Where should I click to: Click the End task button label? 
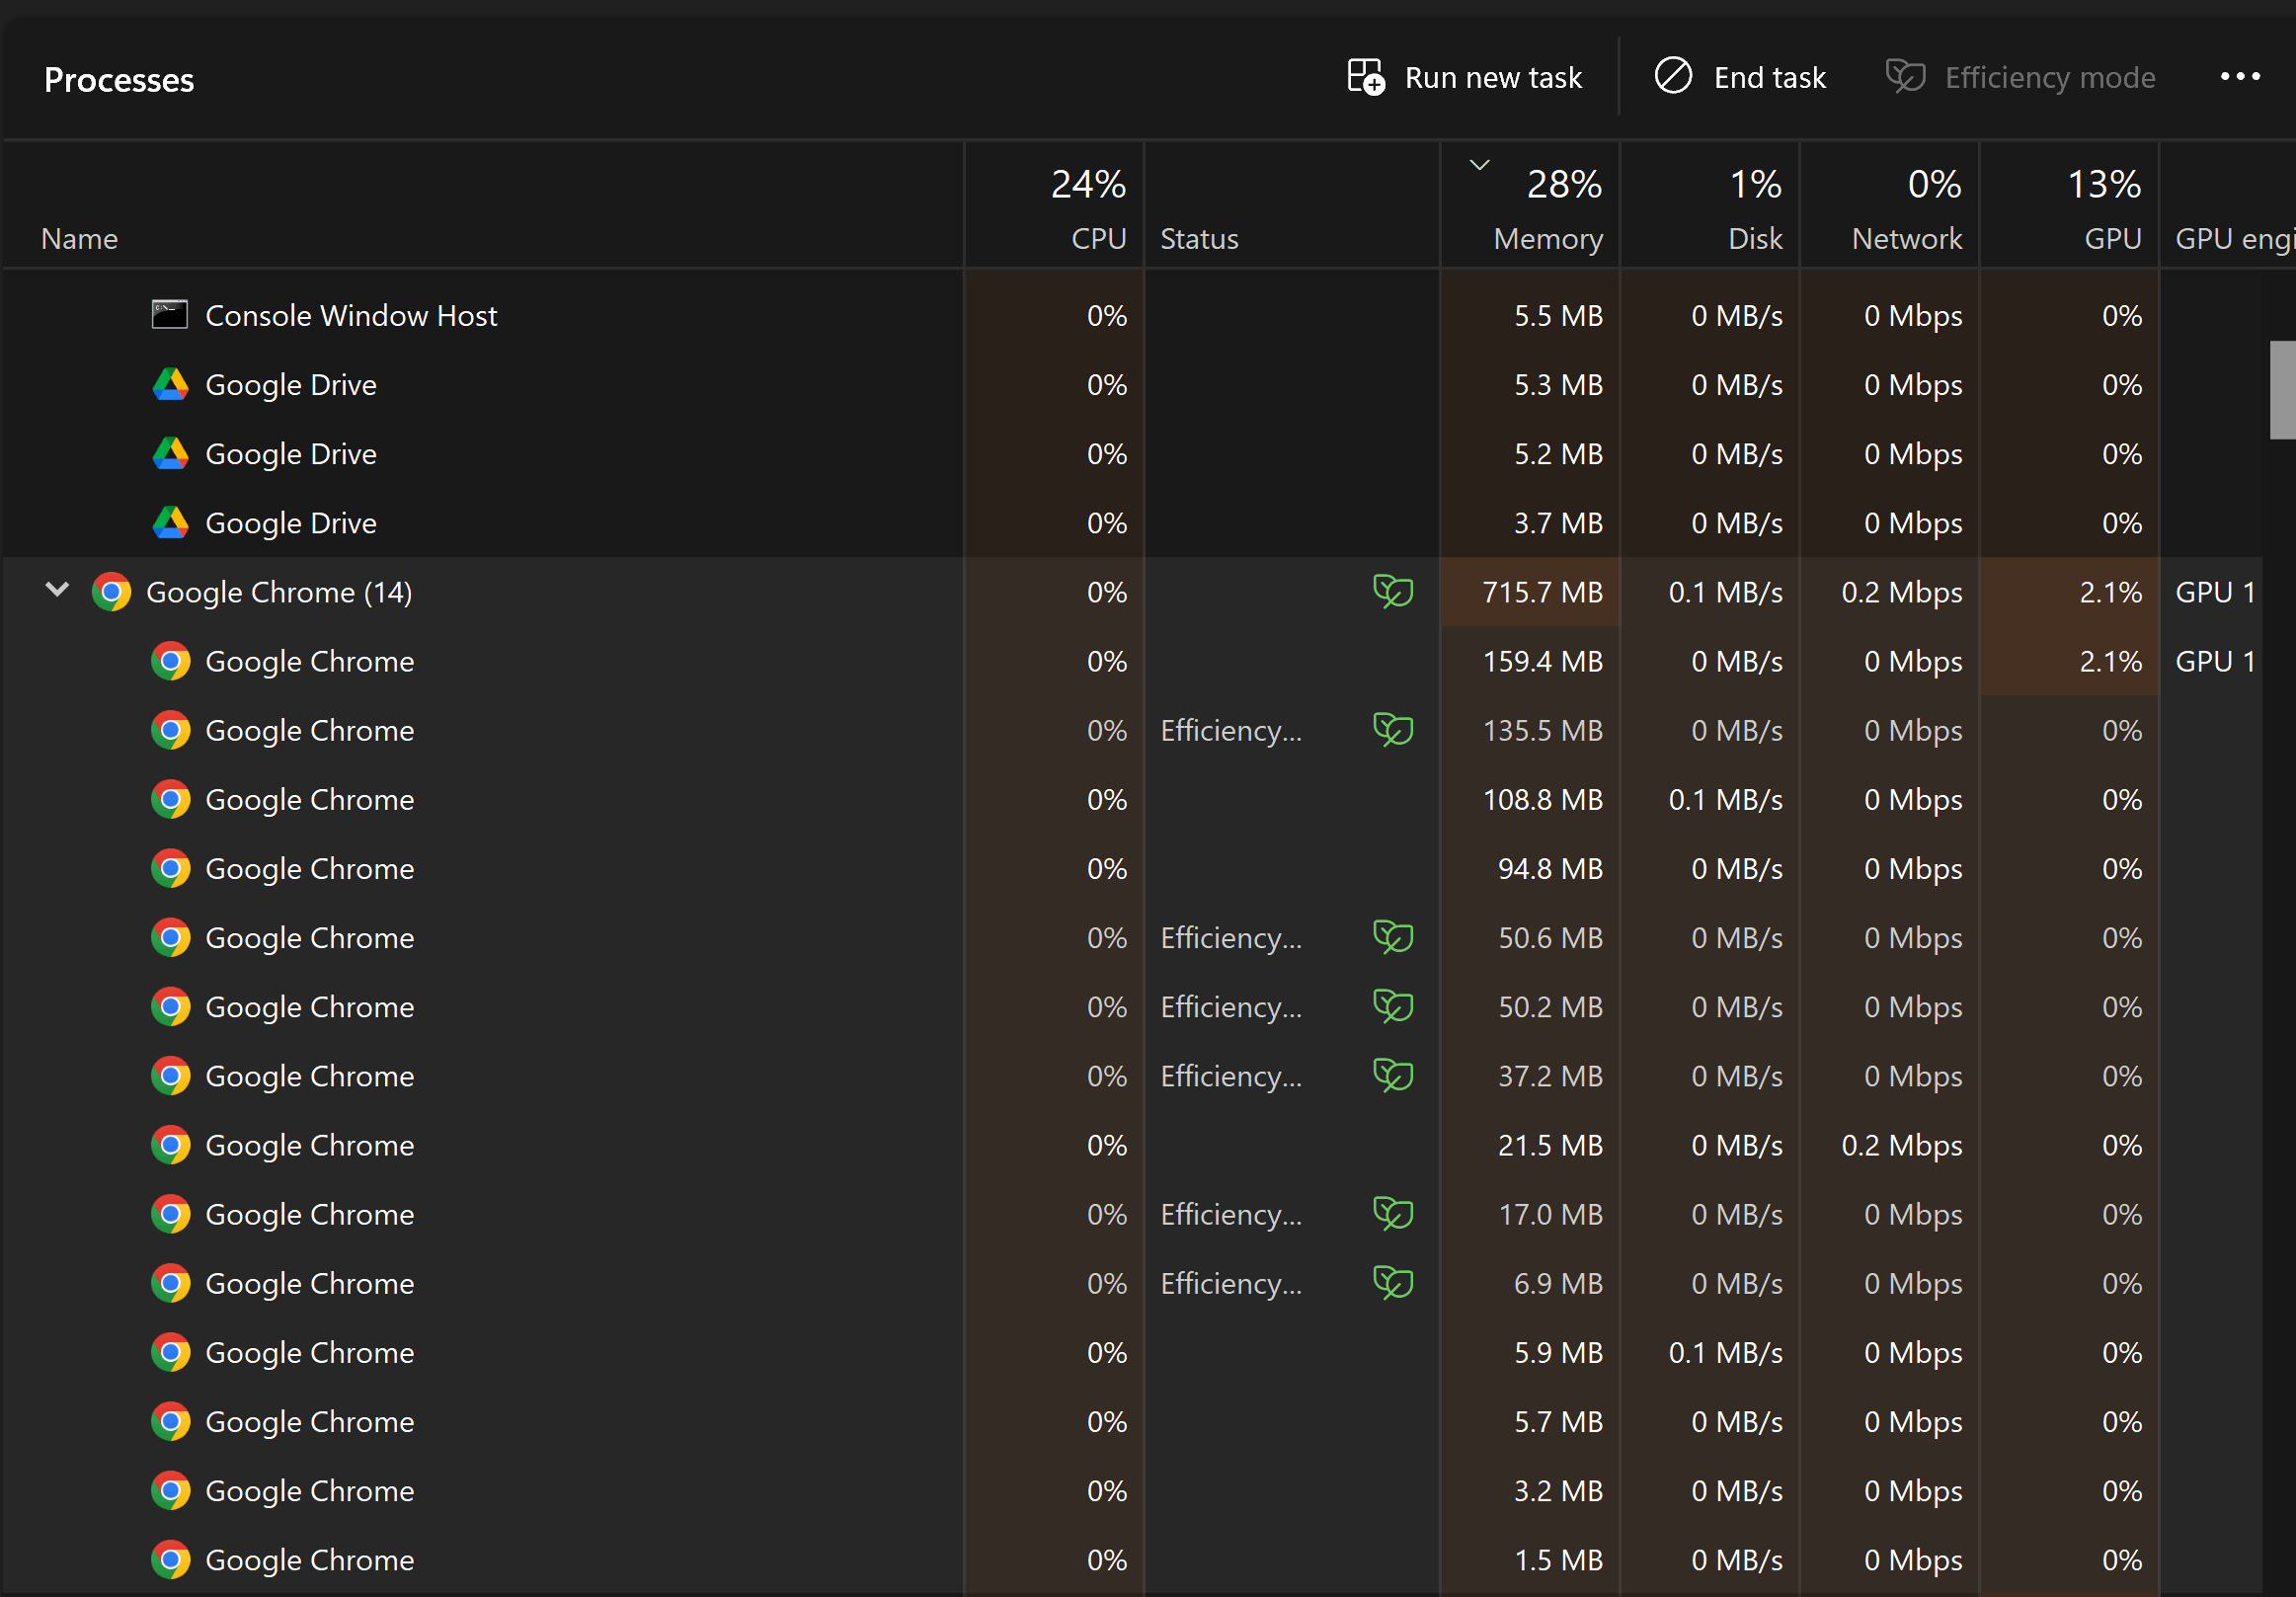click(x=1769, y=77)
